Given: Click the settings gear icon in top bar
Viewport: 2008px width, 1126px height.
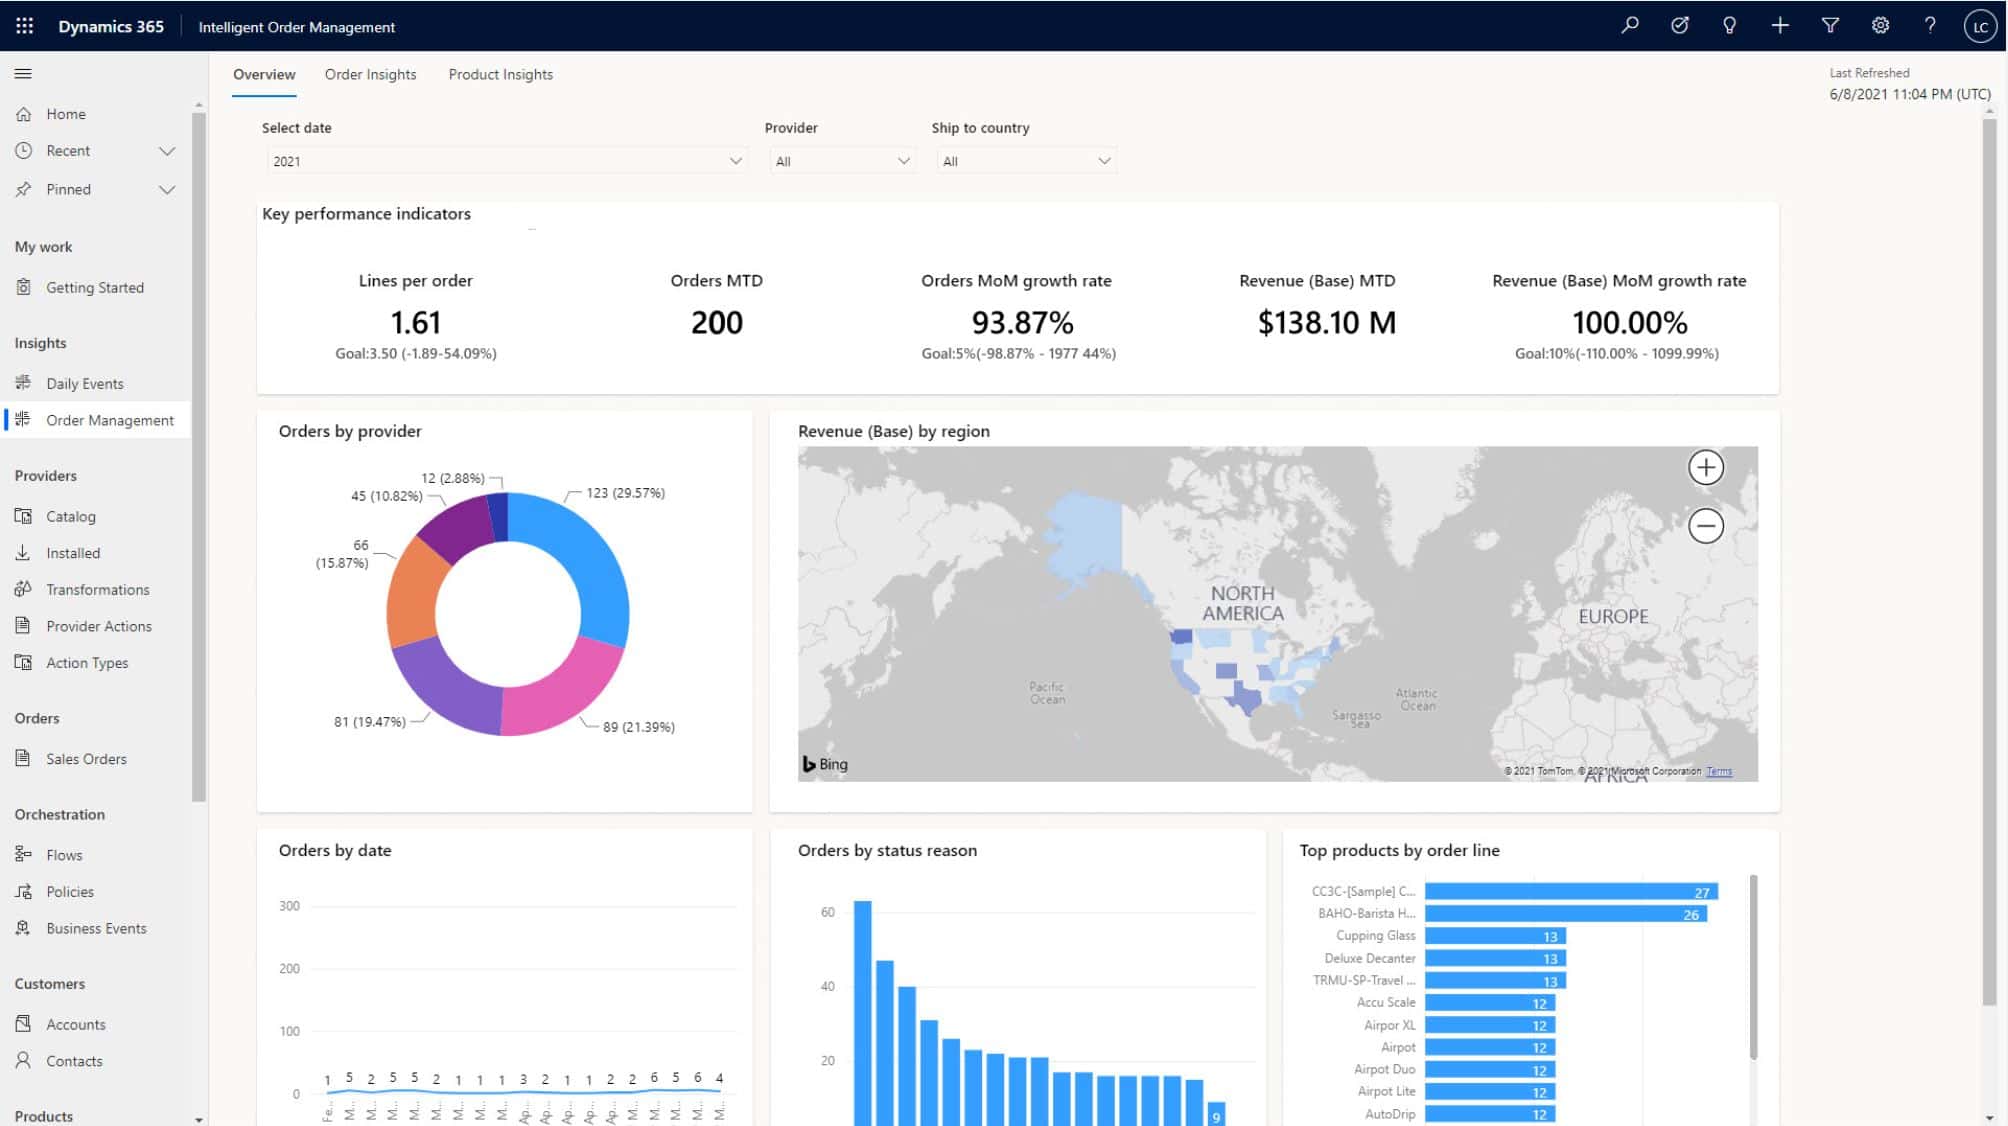Looking at the screenshot, I should pos(1880,25).
